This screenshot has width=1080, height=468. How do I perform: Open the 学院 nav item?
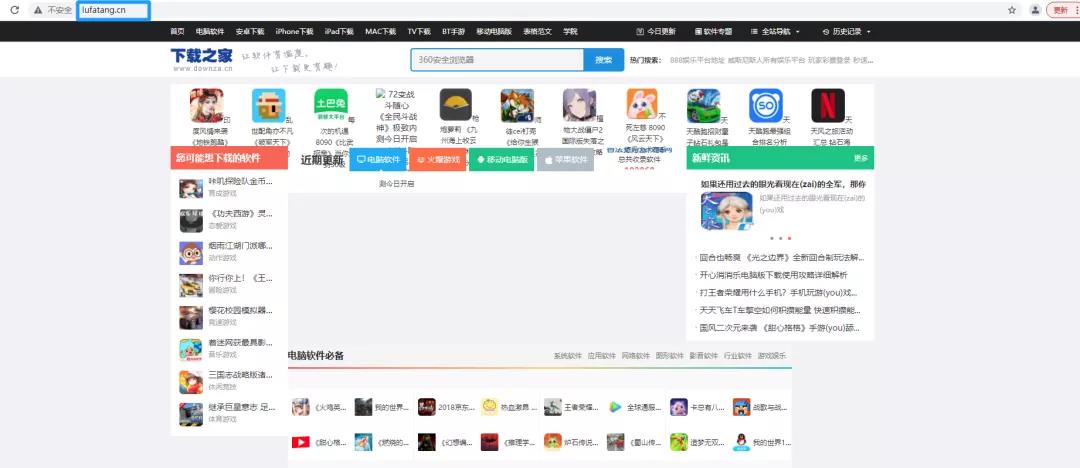coord(570,32)
